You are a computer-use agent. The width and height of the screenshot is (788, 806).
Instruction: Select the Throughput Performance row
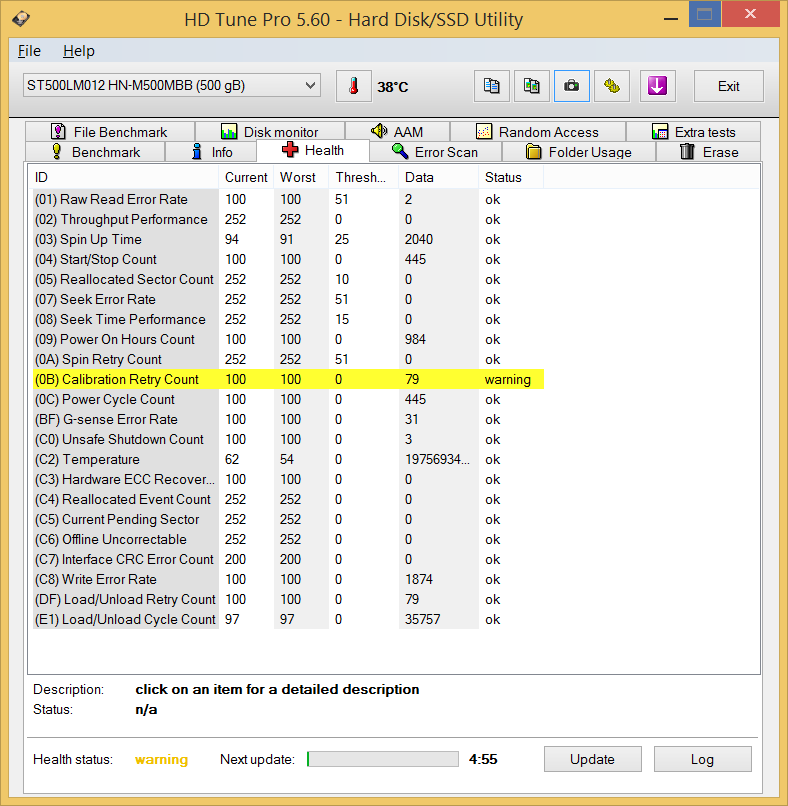click(288, 219)
